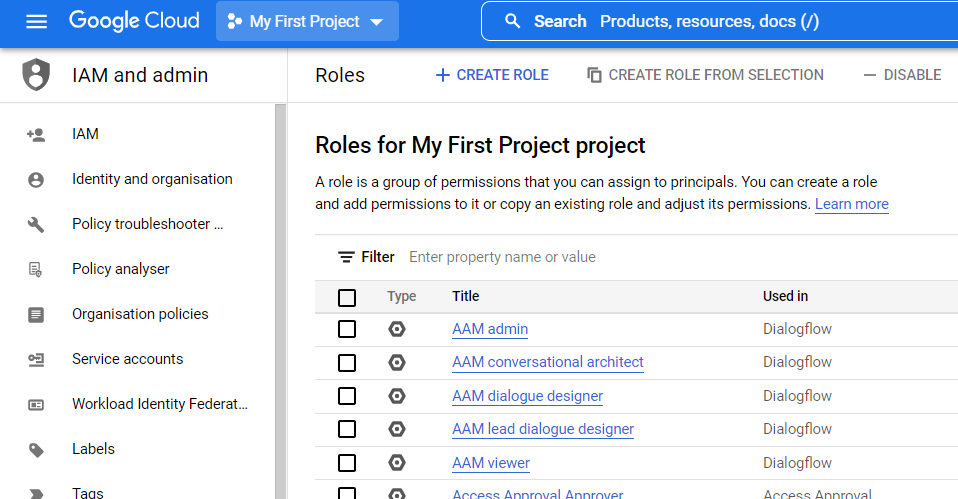
Task: Click the IAM add-person icon in sidebar
Action: pyautogui.click(x=36, y=134)
